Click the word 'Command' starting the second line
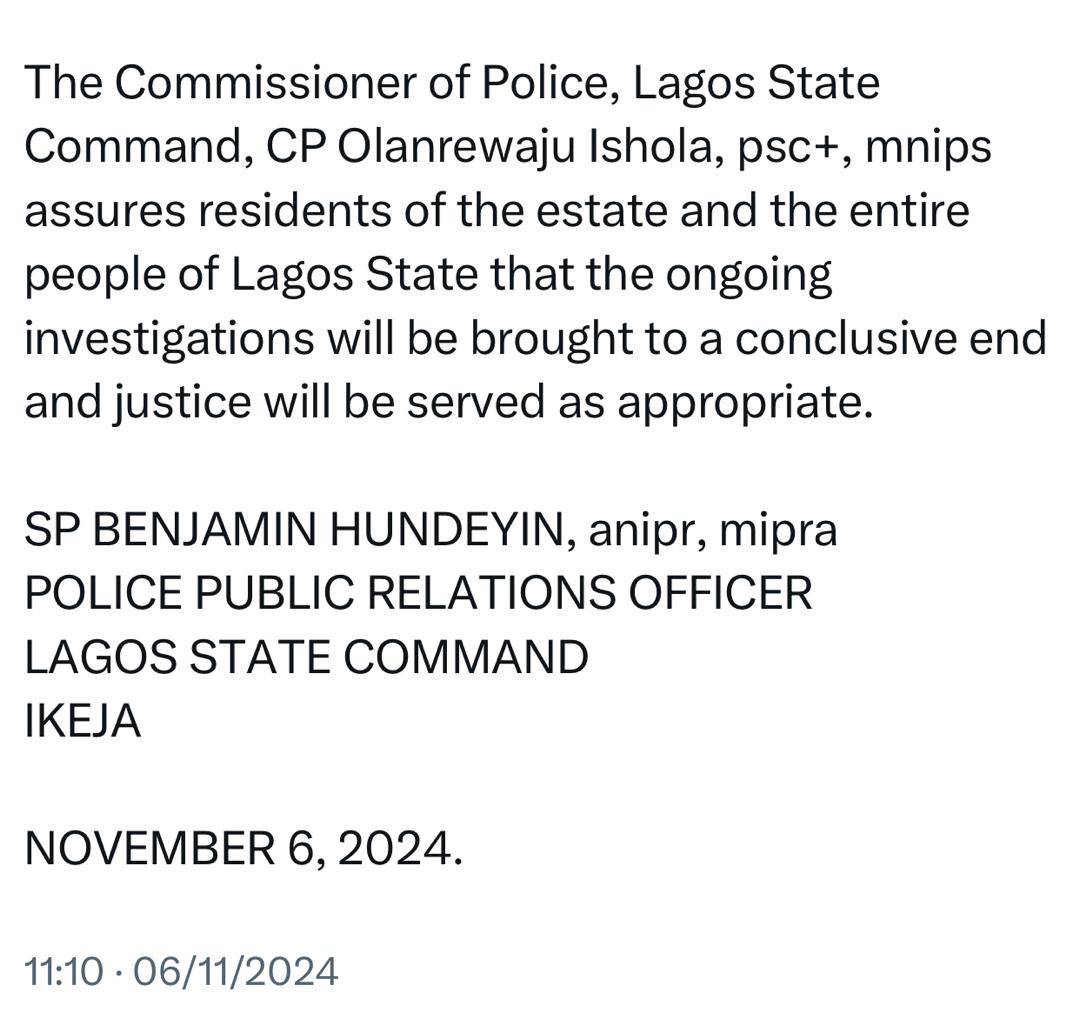 click(x=129, y=147)
